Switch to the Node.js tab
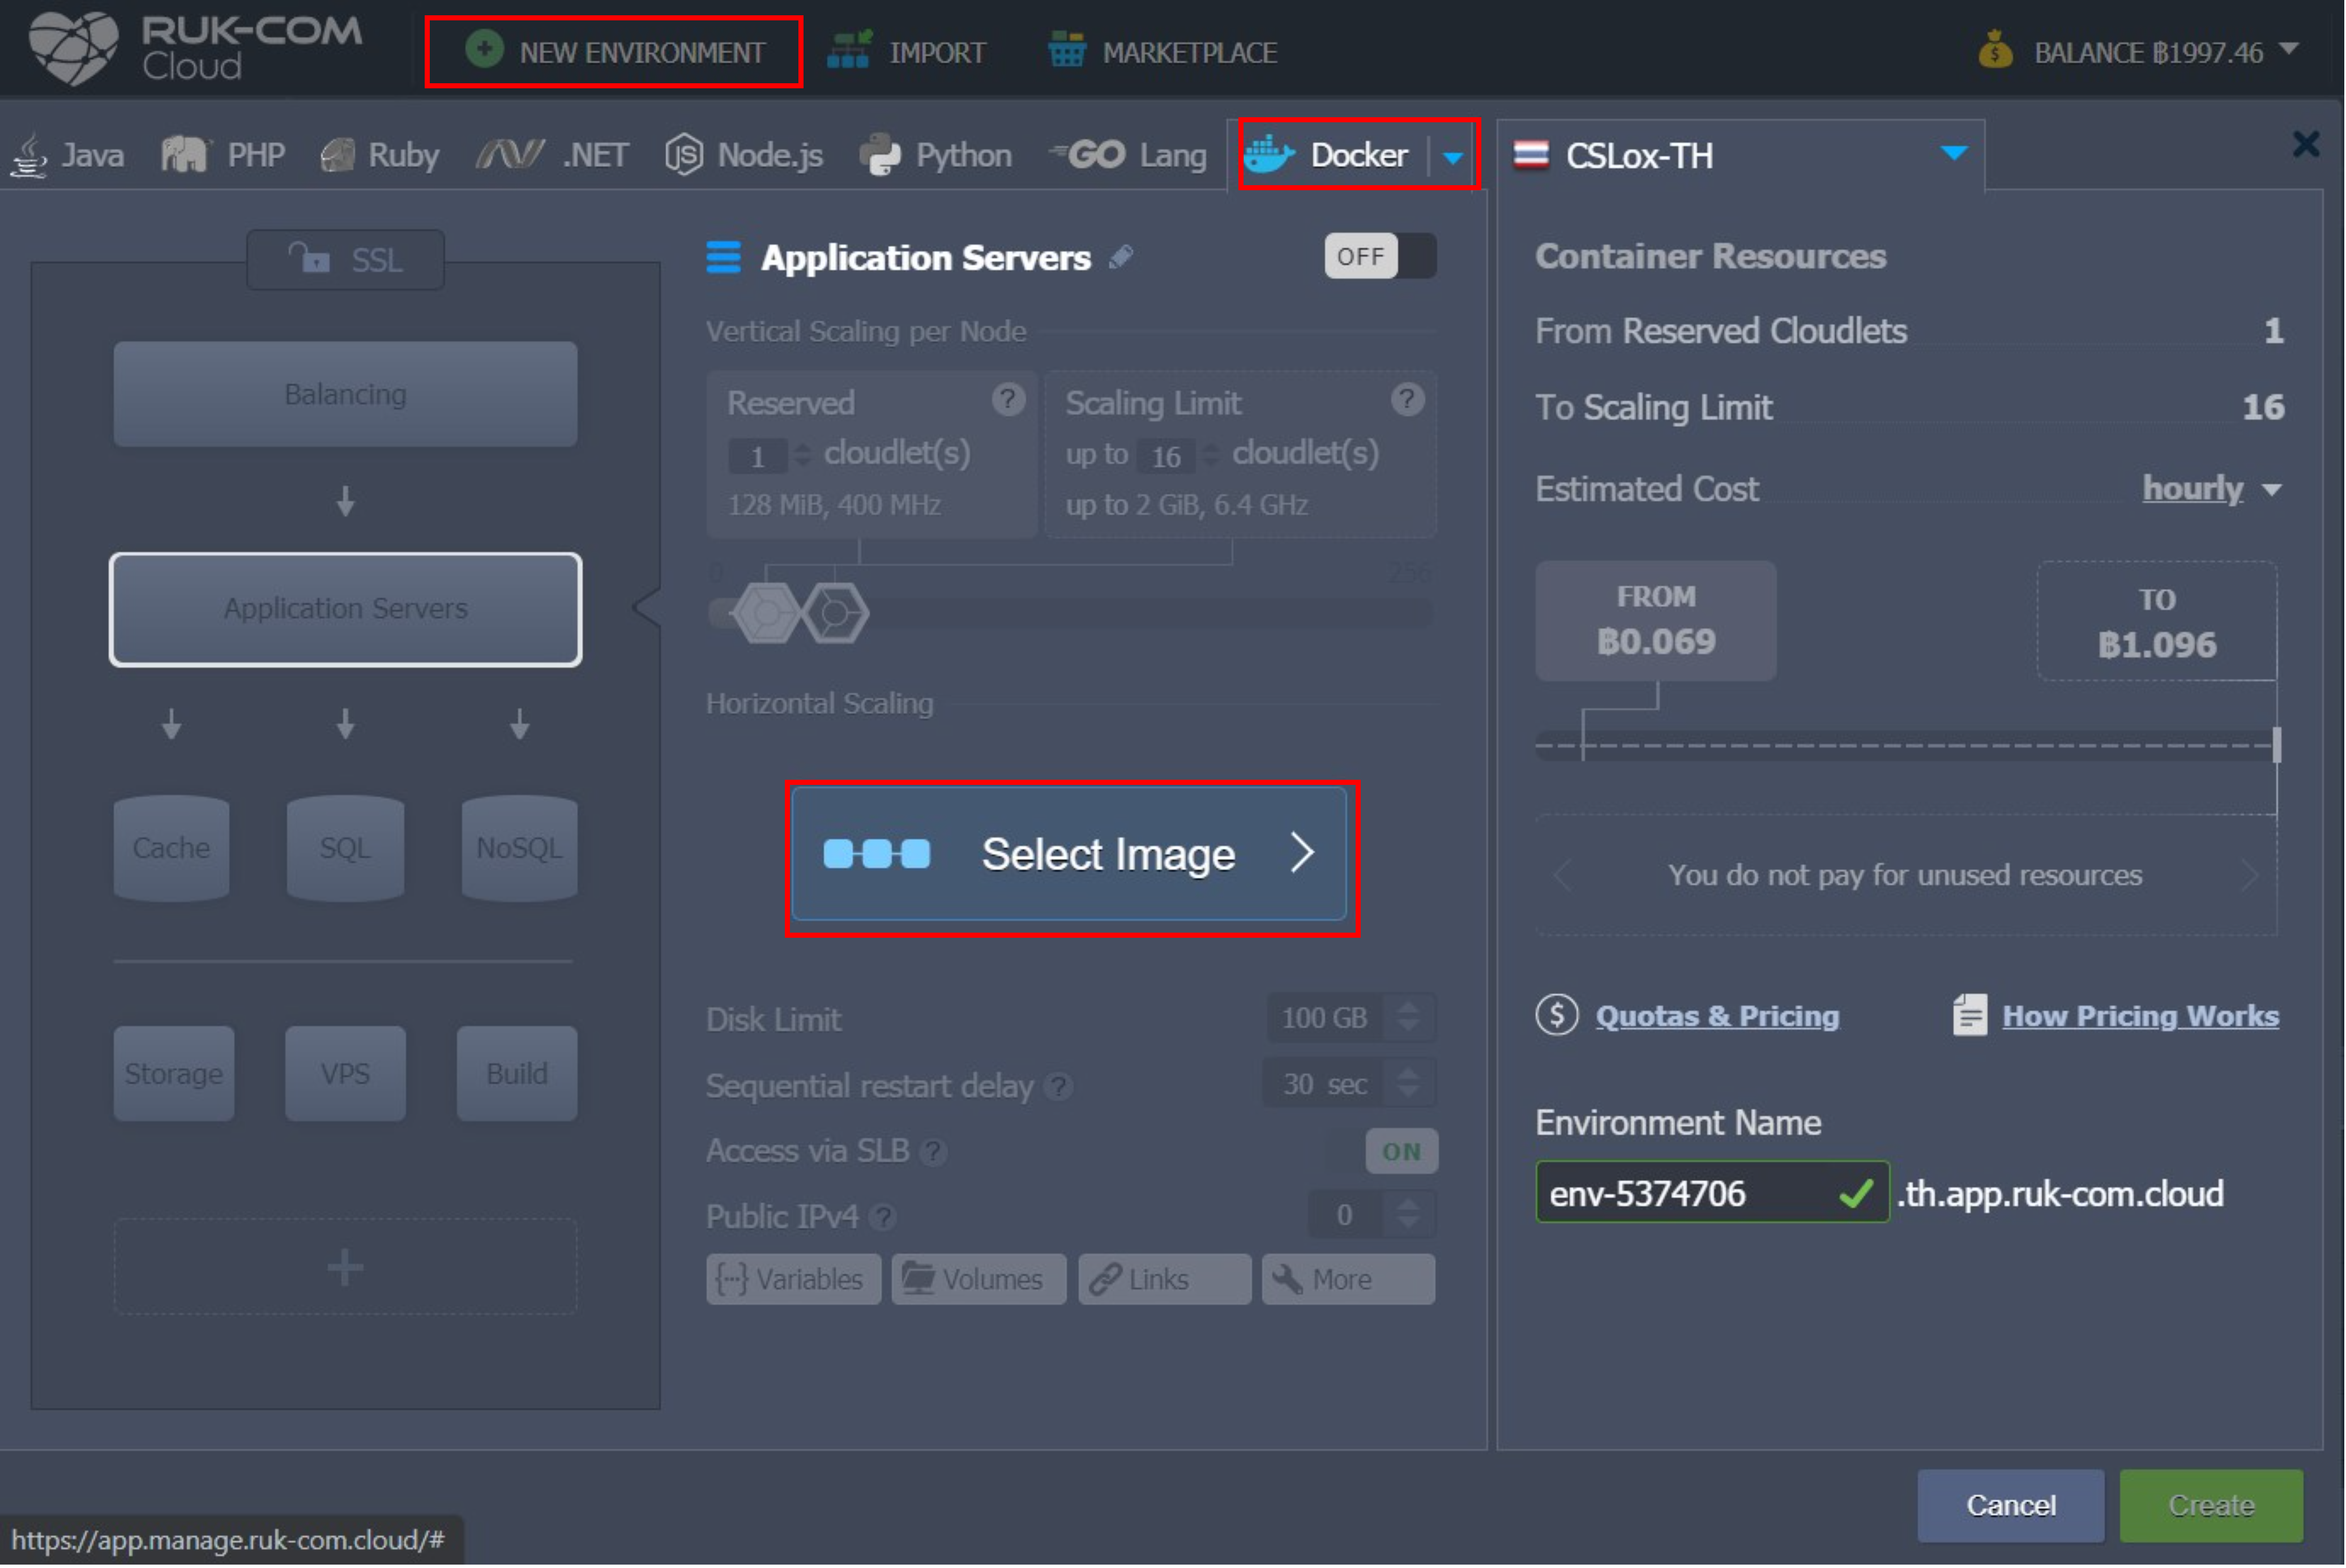 [744, 155]
